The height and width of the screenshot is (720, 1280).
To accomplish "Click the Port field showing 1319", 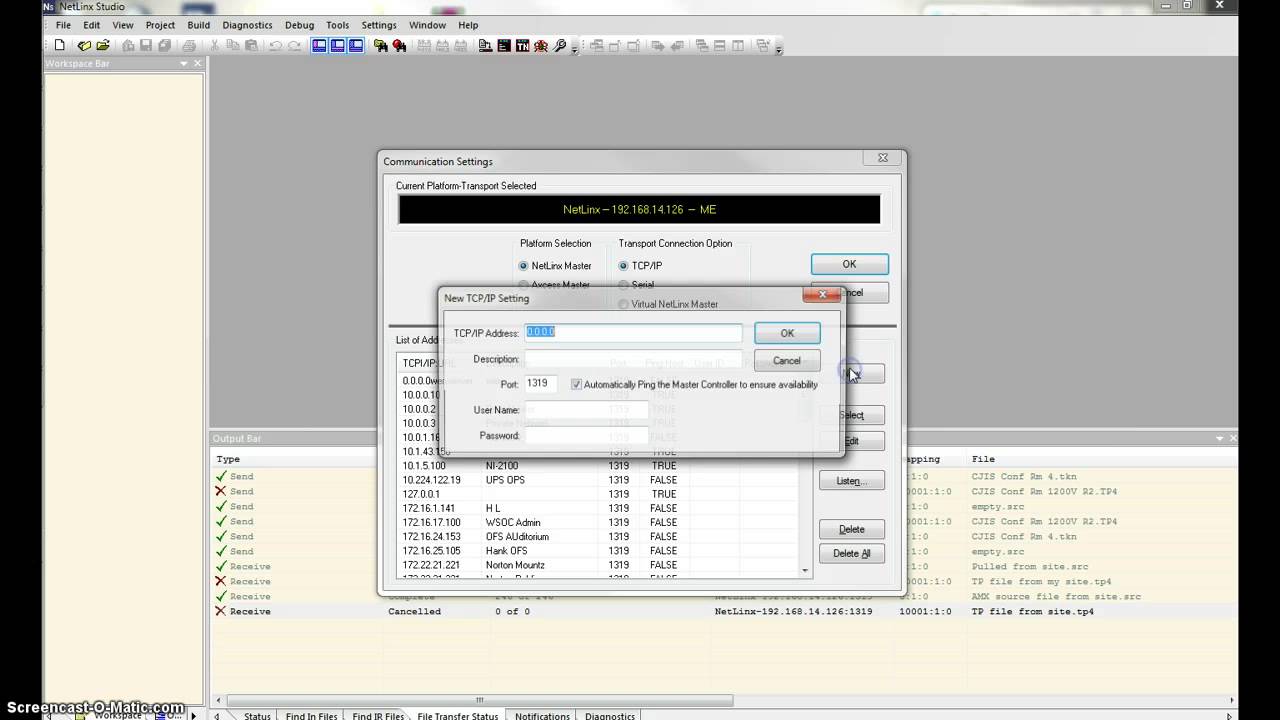I will click(x=540, y=384).
